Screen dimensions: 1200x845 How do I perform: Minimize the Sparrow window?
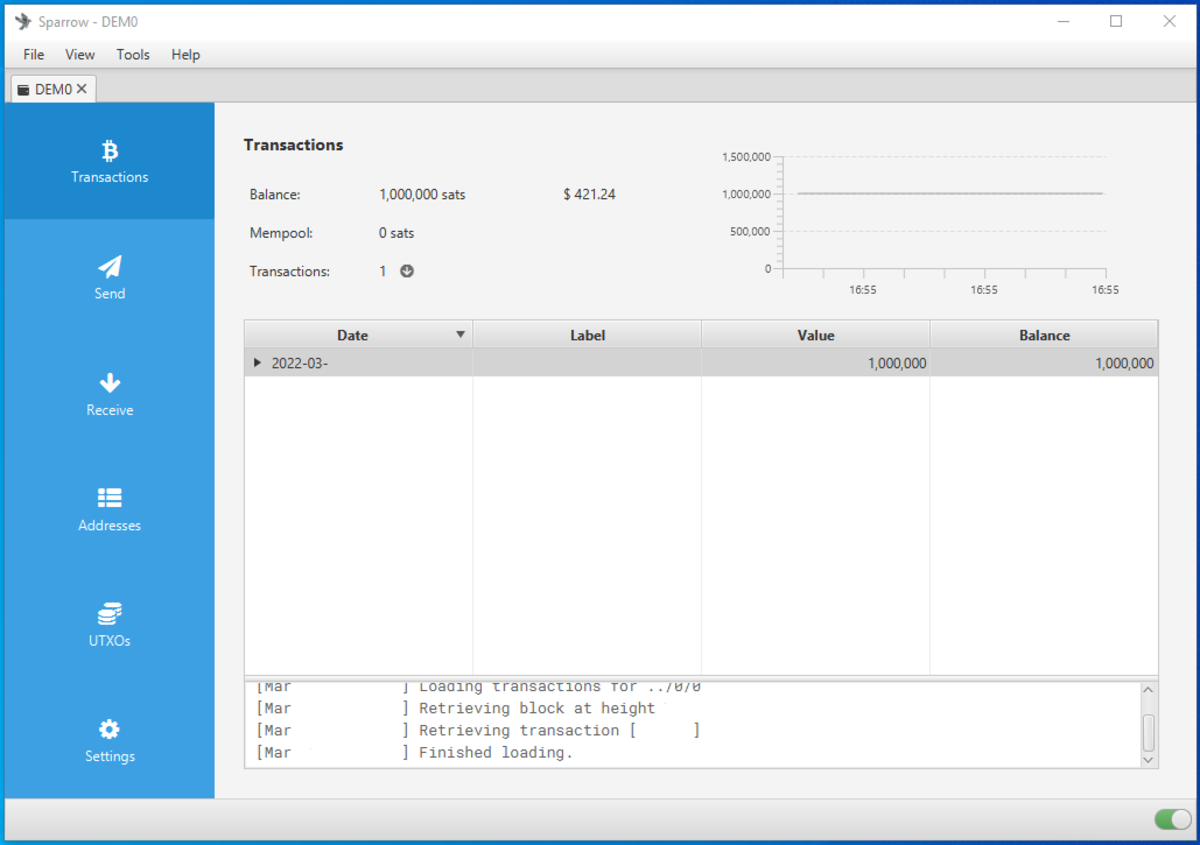[x=1063, y=21]
